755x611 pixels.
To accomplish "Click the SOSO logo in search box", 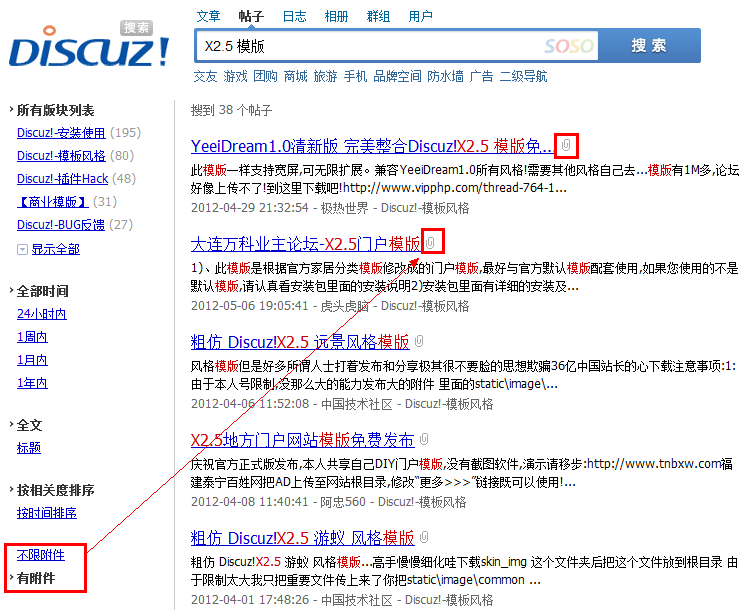I will click(569, 46).
